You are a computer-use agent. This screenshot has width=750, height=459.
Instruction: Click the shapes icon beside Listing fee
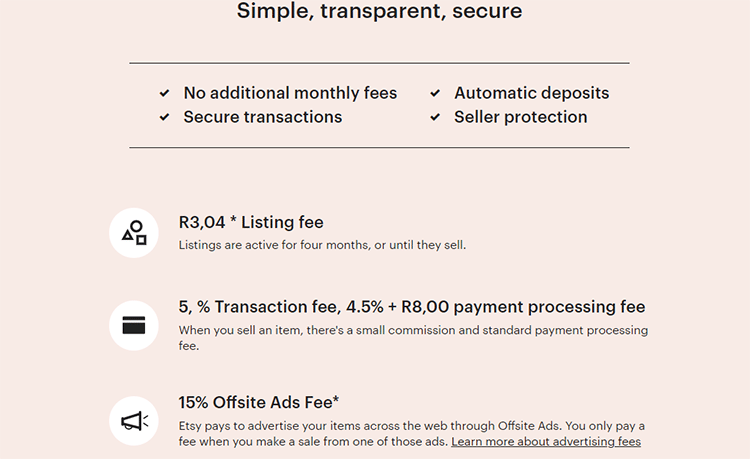[134, 233]
